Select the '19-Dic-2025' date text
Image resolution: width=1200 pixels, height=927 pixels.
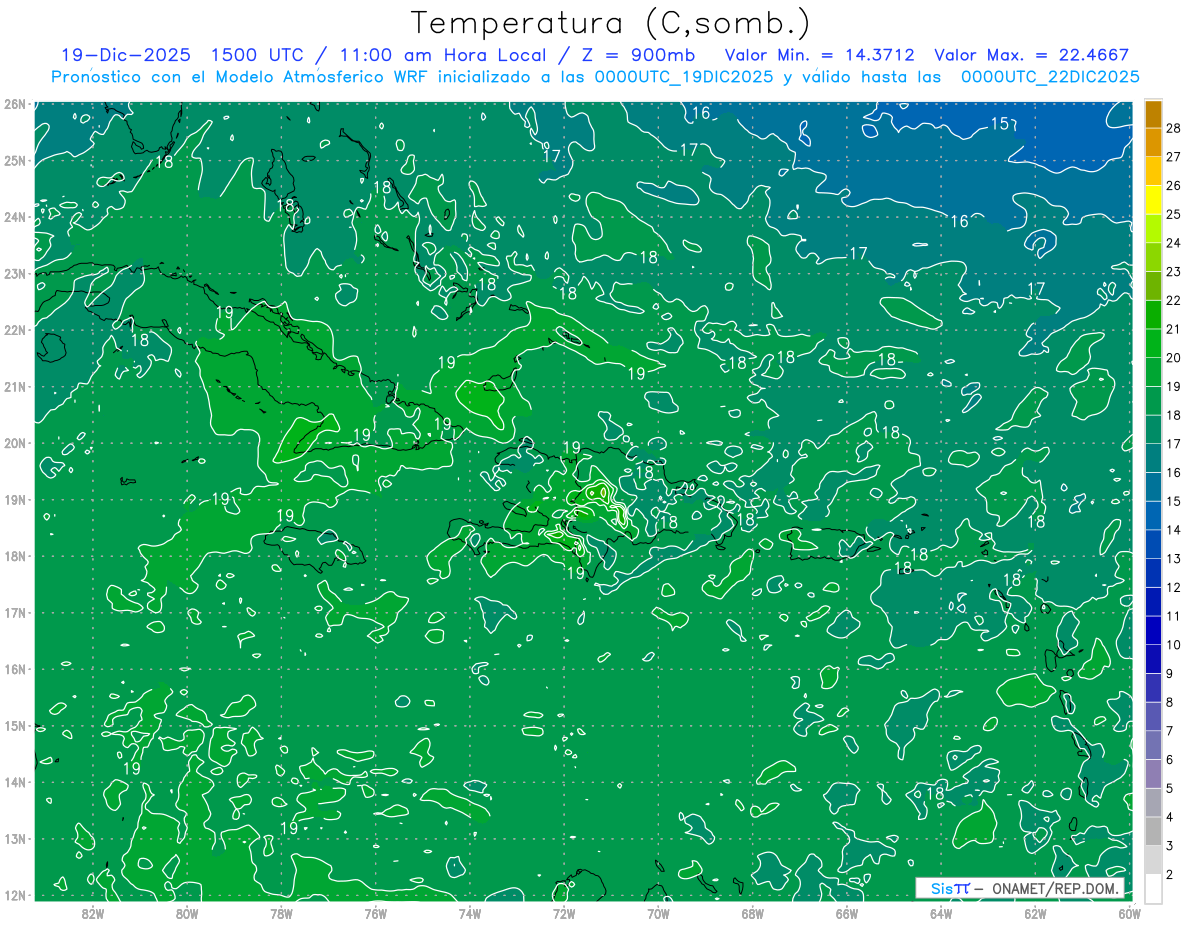pos(126,55)
